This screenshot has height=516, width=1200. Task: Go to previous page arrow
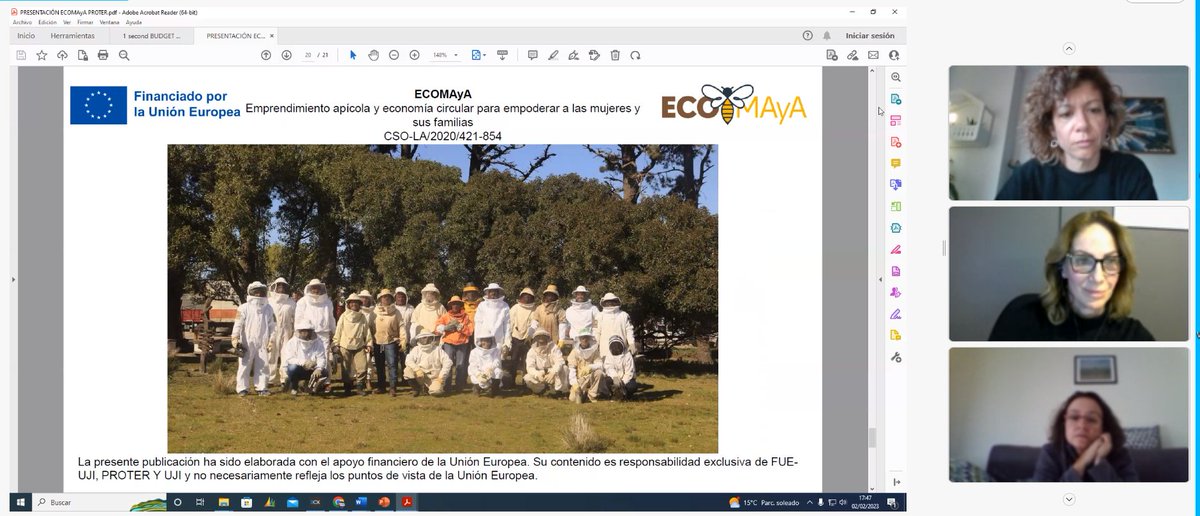coord(266,55)
